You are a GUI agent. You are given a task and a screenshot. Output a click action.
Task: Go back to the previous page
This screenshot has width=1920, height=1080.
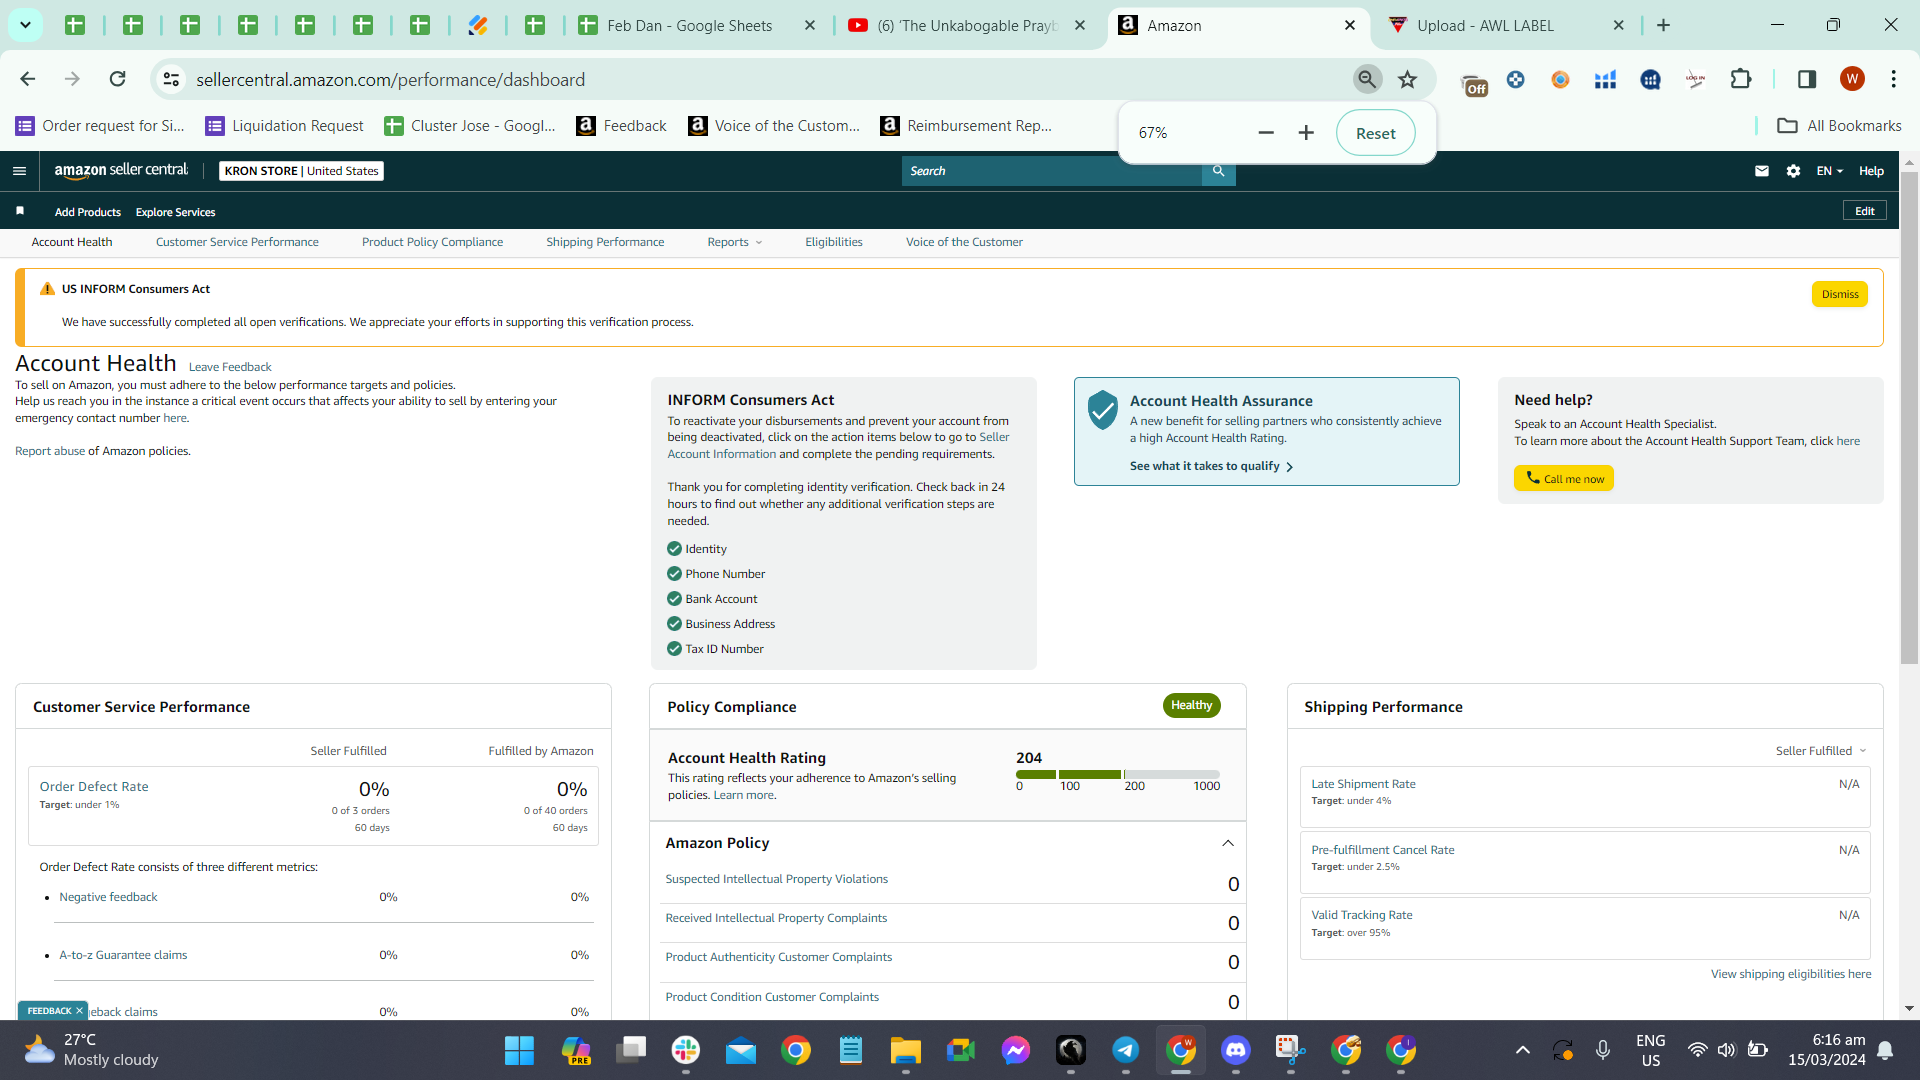click(x=28, y=79)
